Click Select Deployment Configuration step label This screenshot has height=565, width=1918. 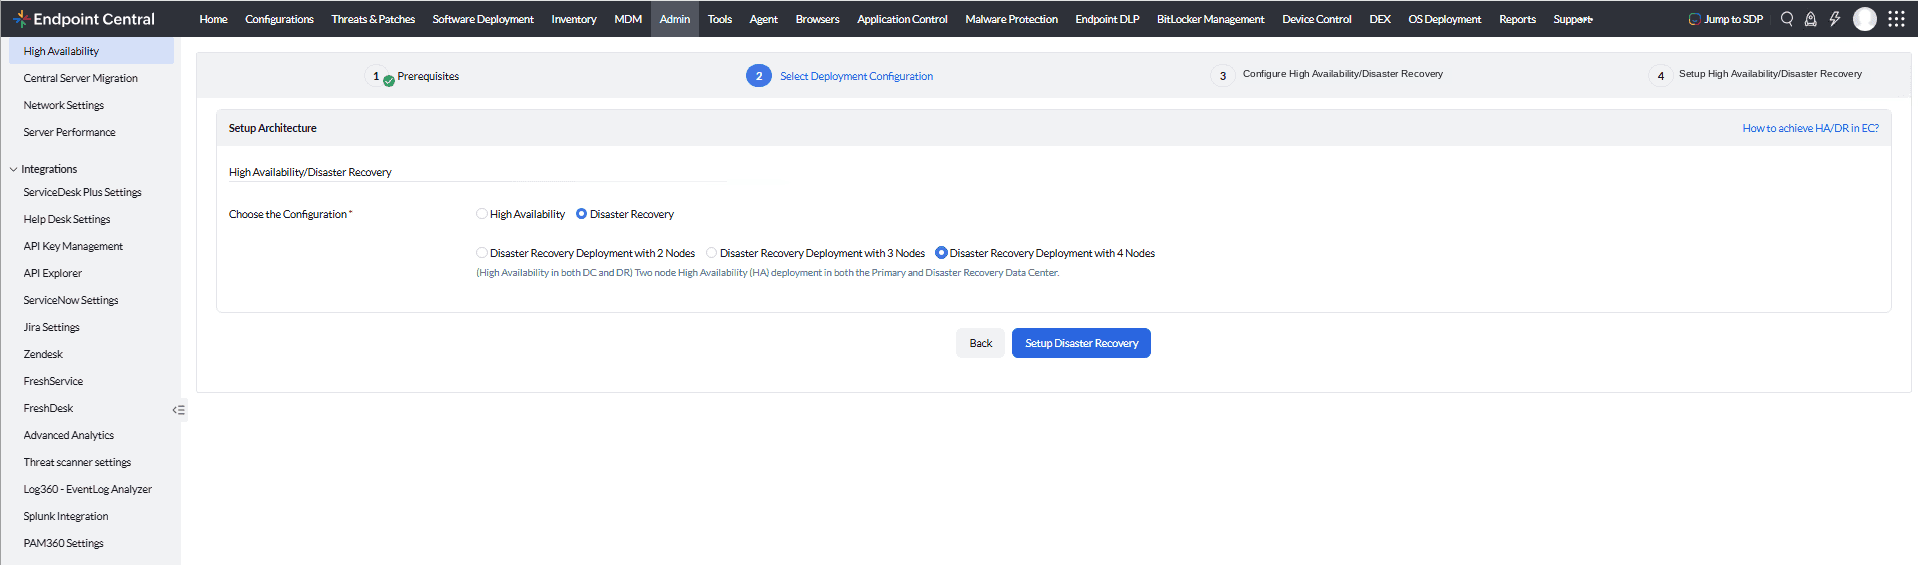[856, 76]
